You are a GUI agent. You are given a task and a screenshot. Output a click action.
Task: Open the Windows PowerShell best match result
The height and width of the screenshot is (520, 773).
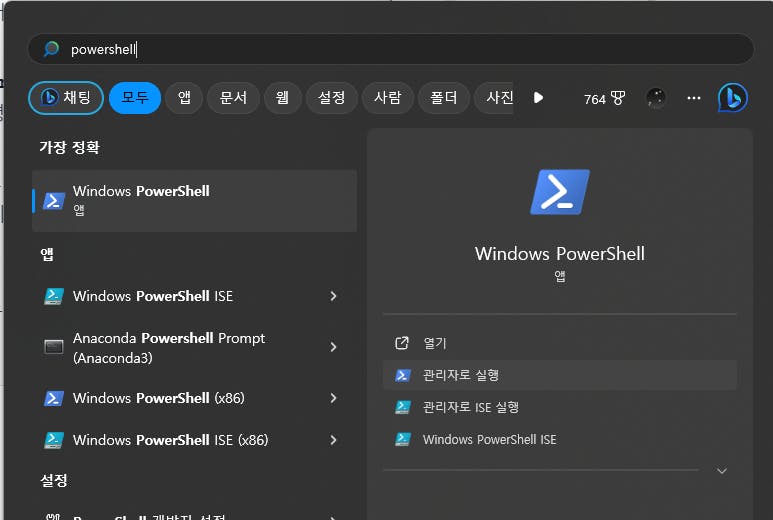click(x=194, y=201)
